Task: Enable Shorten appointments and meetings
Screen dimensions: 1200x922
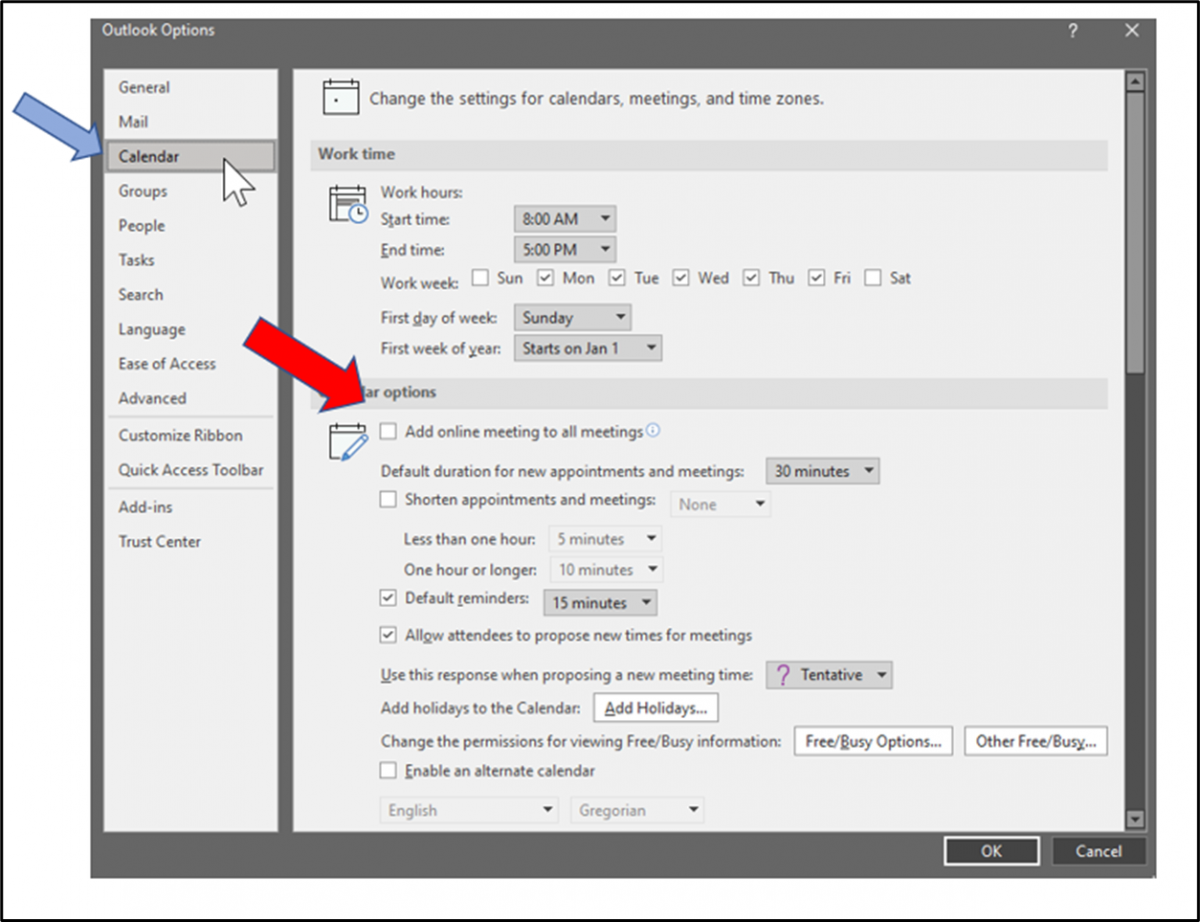Action: (x=389, y=499)
